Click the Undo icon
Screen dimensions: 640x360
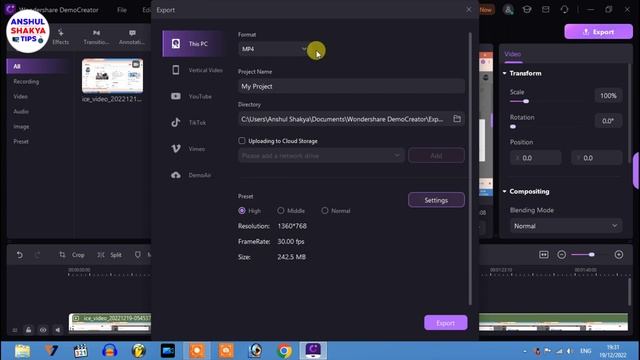pos(20,255)
